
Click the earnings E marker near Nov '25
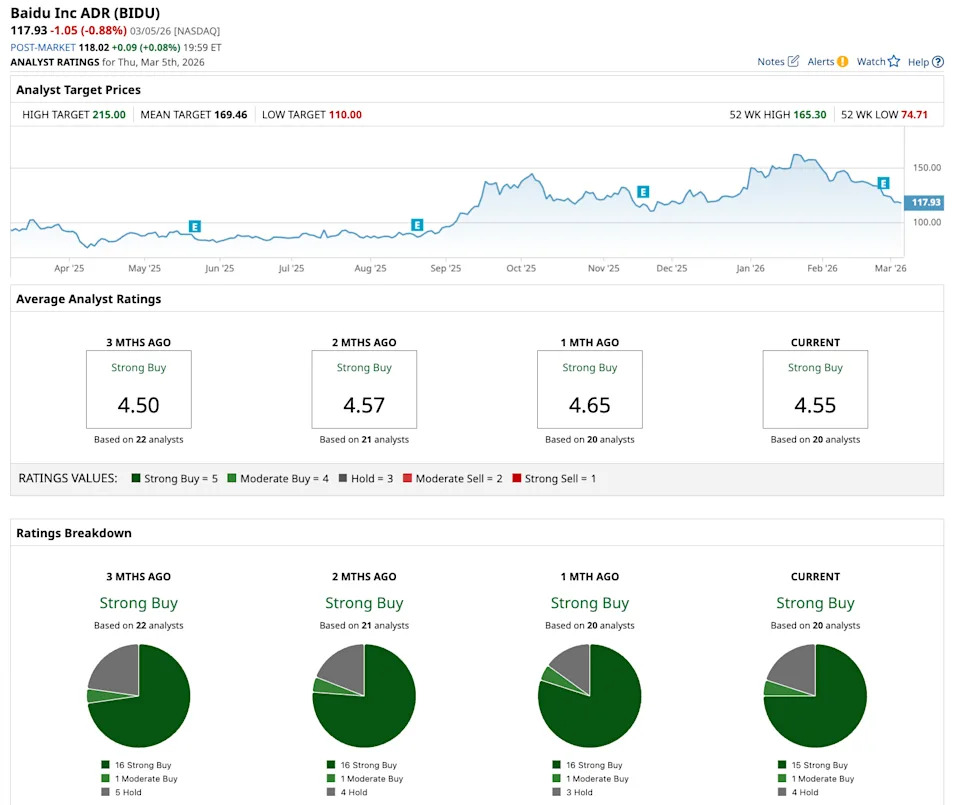coord(643,191)
